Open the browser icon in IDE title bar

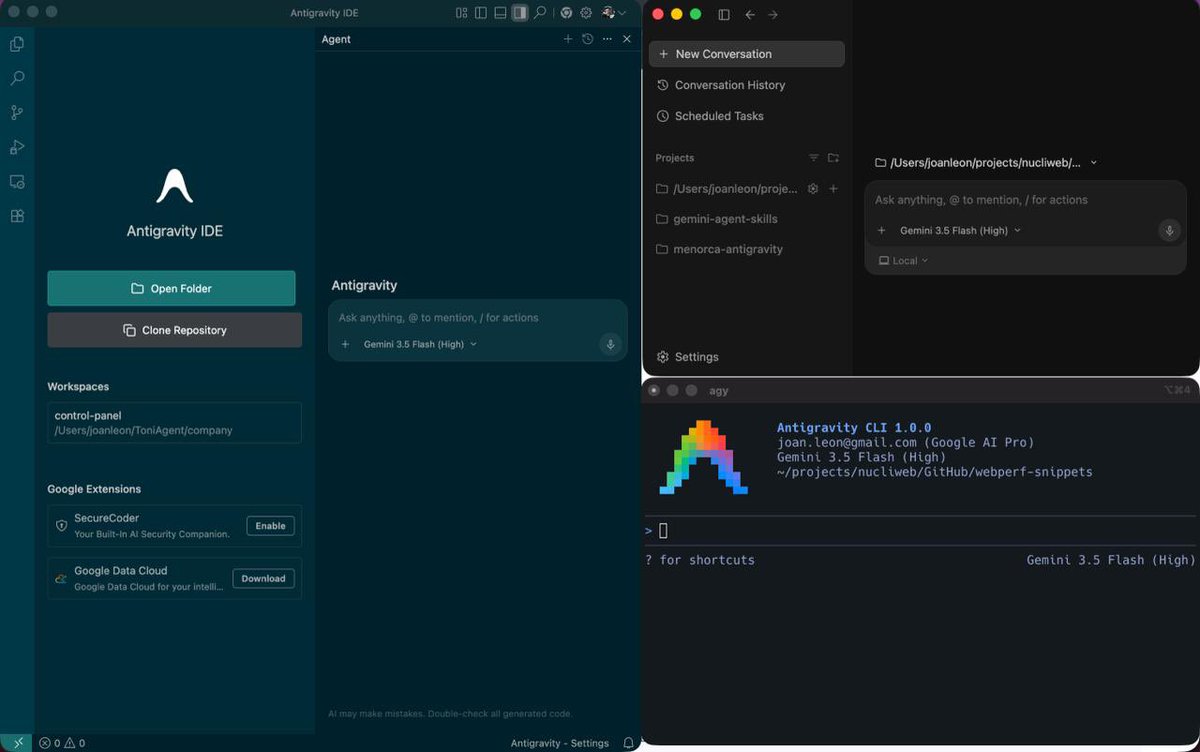[x=566, y=13]
